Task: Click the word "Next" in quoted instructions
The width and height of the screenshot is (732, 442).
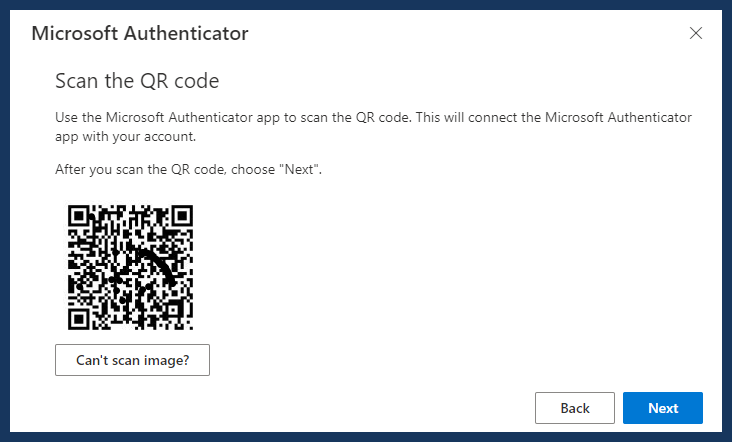Action: 299,169
